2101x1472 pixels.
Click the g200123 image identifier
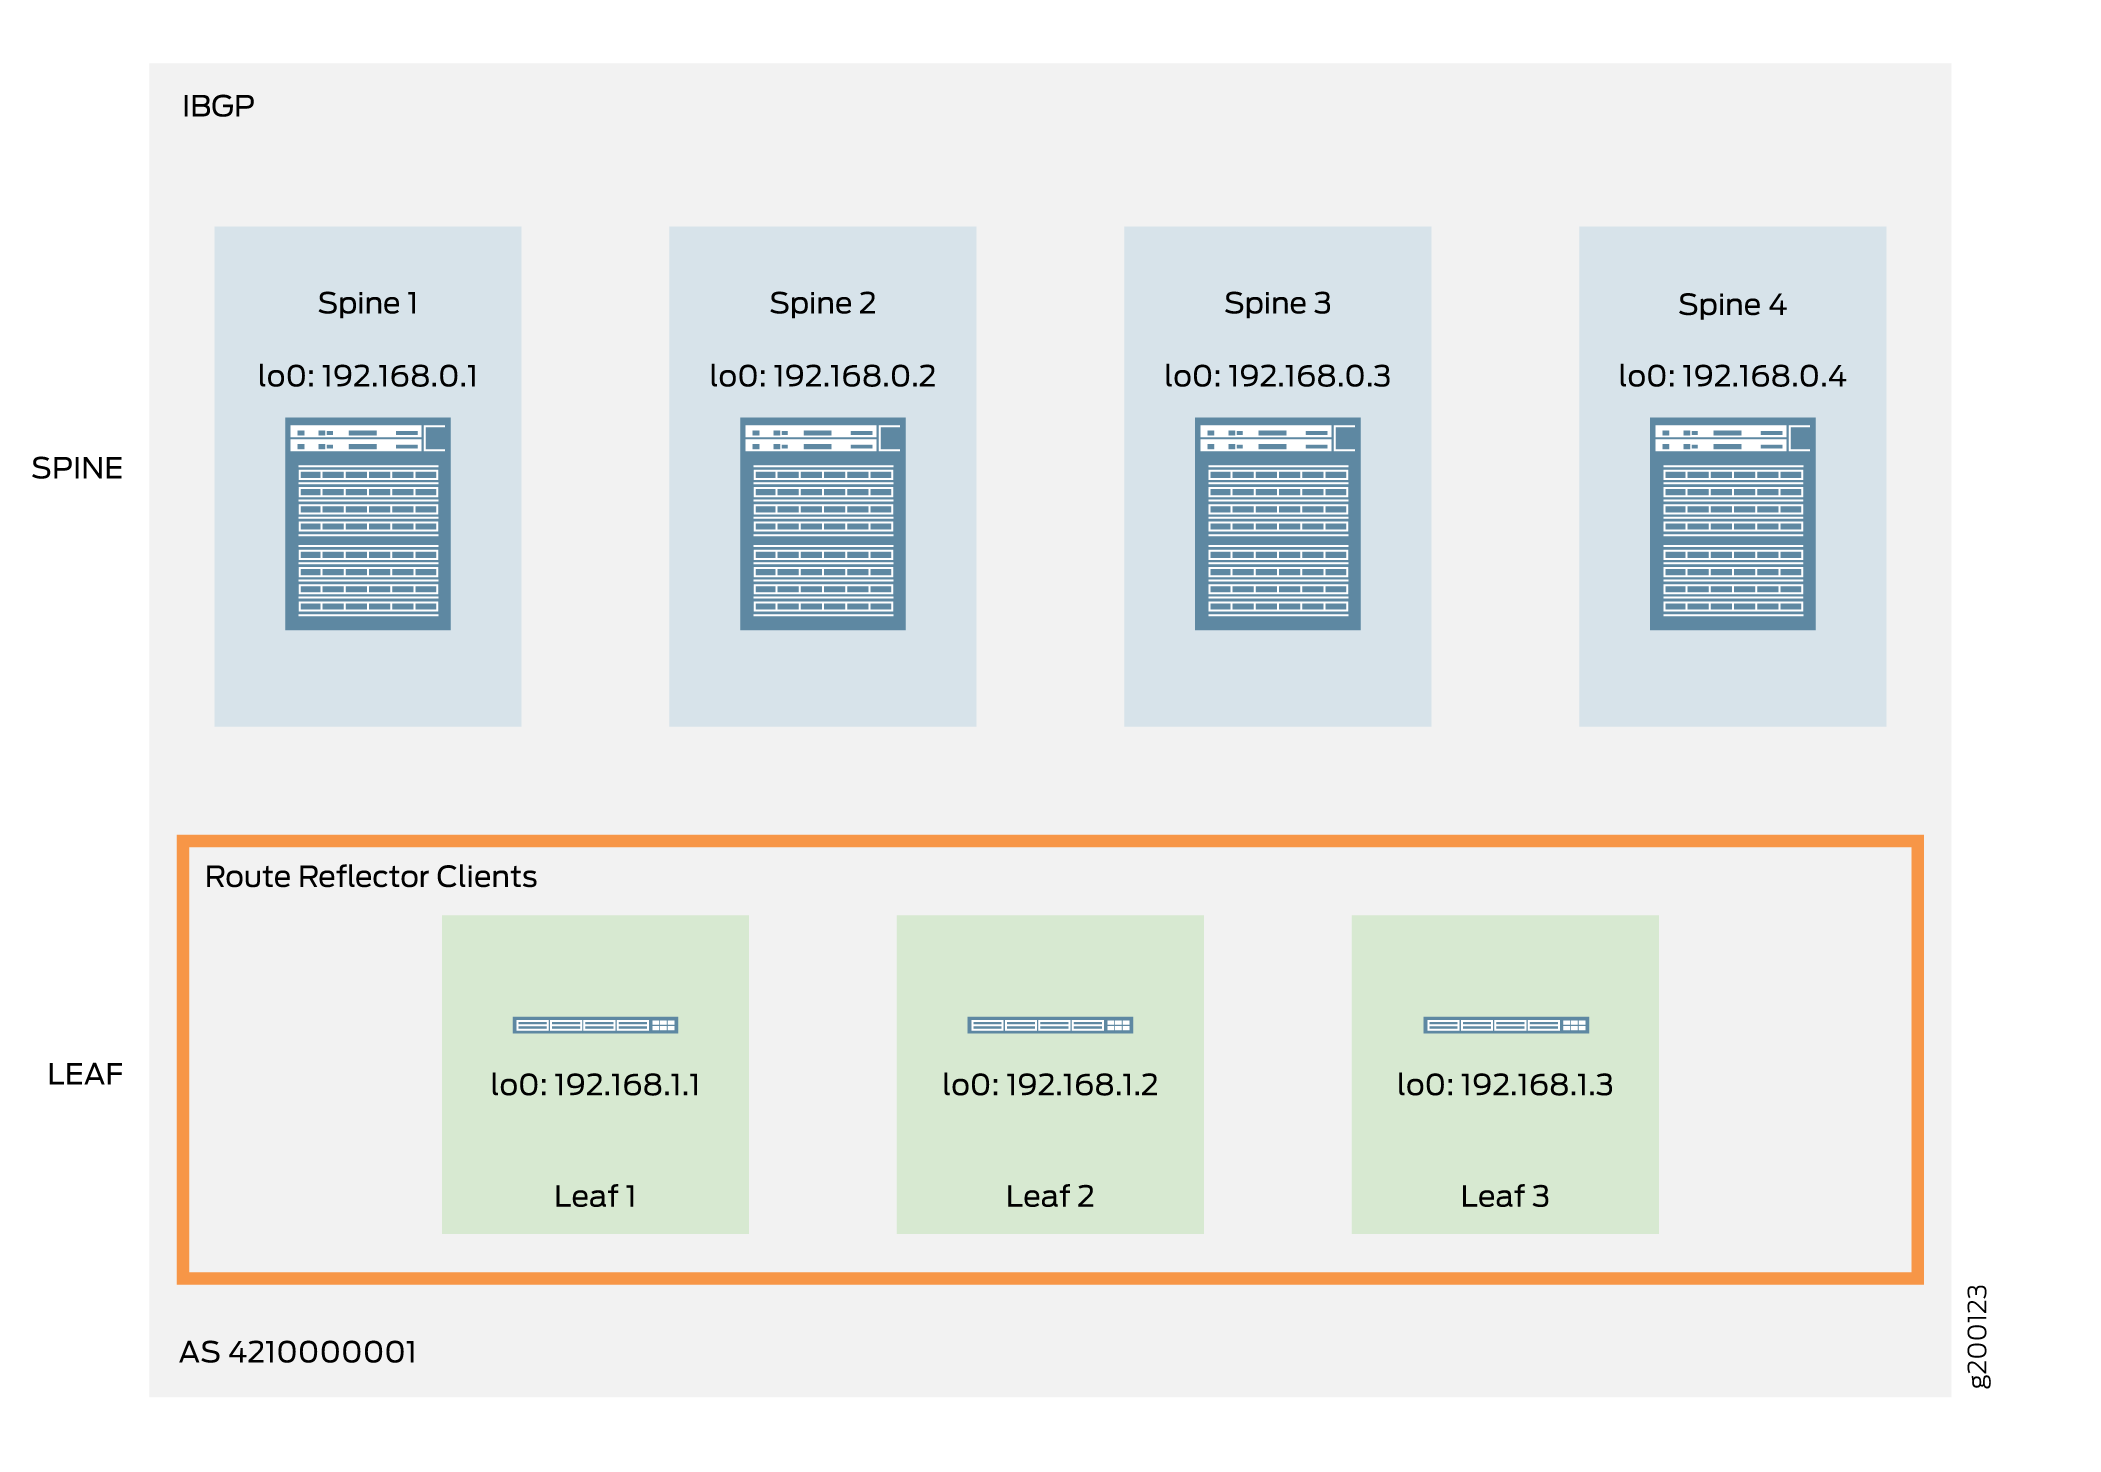1977,1337
